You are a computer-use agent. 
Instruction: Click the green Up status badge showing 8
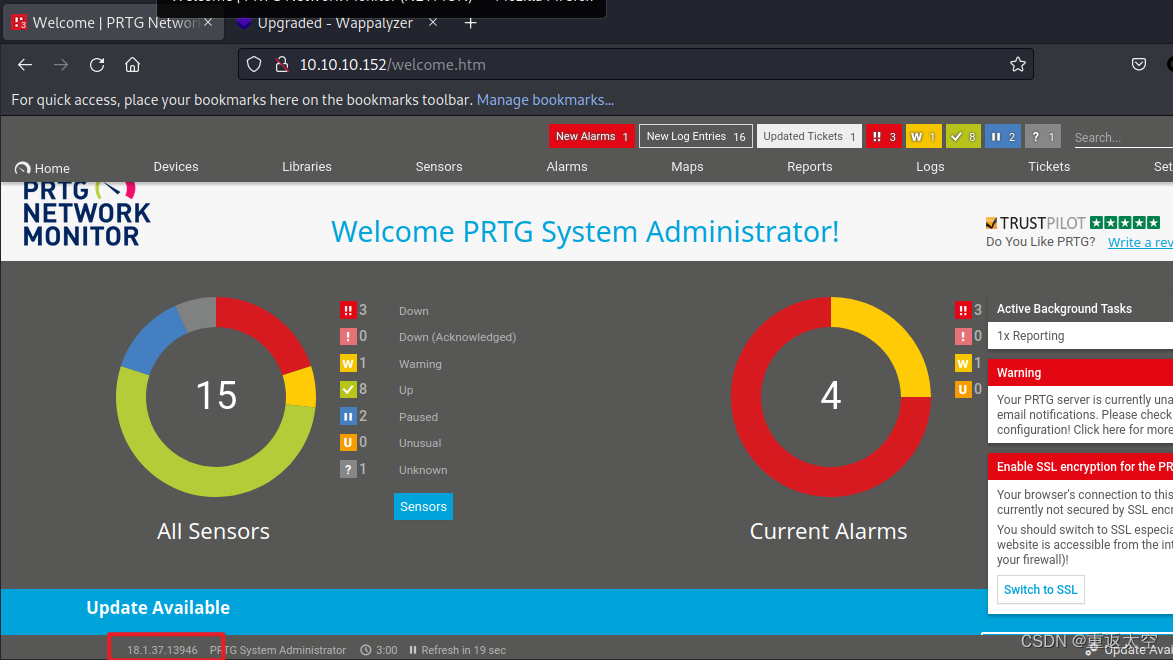pyautogui.click(x=963, y=136)
